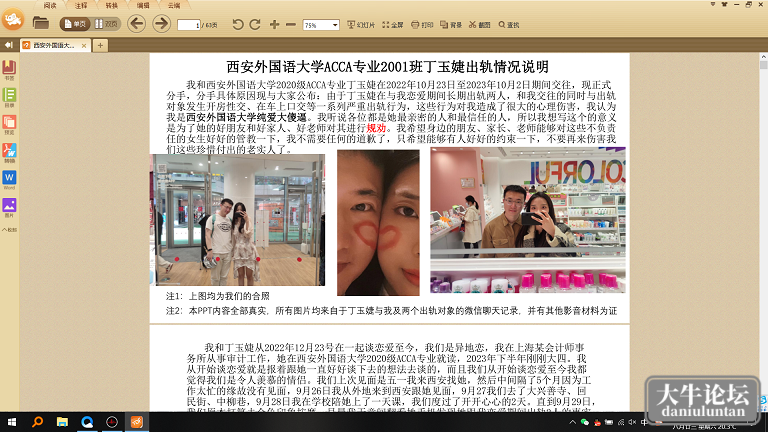Image resolution: width=768 pixels, height=432 pixels.
Task: Click the purple image (图片) sidebar icon
Action: 9,207
